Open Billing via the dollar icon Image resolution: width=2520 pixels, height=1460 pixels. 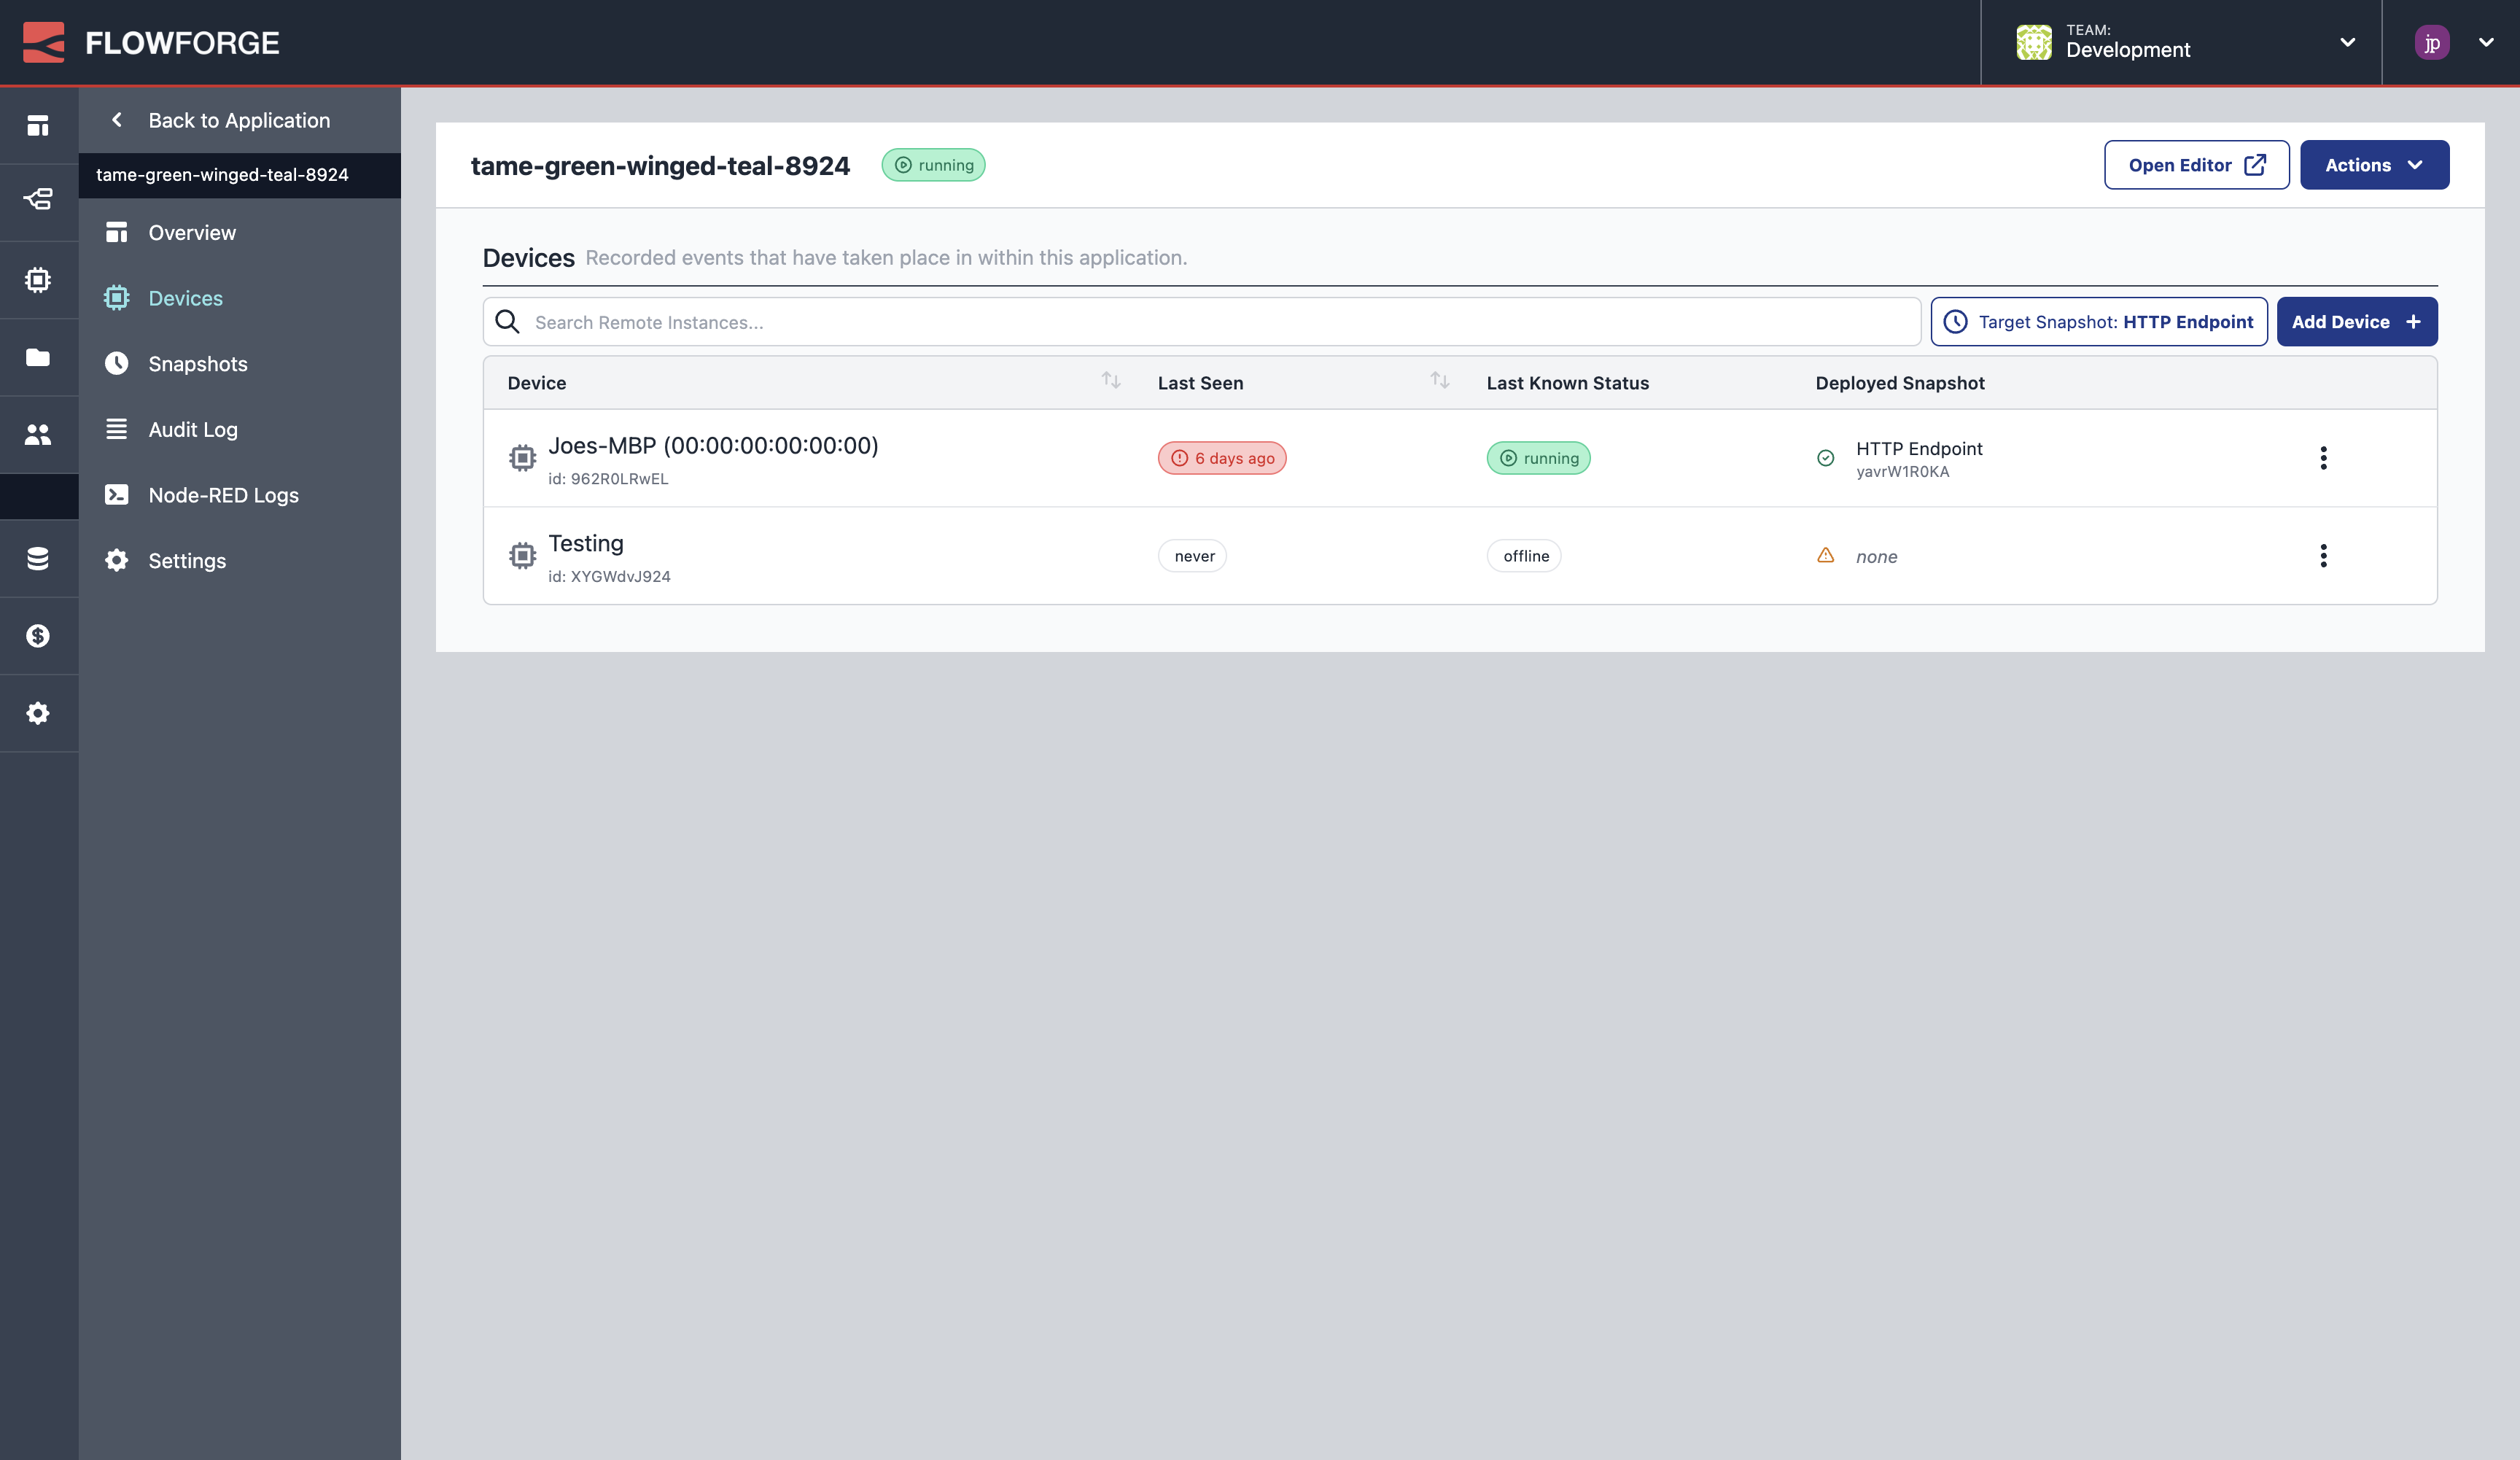[38, 635]
